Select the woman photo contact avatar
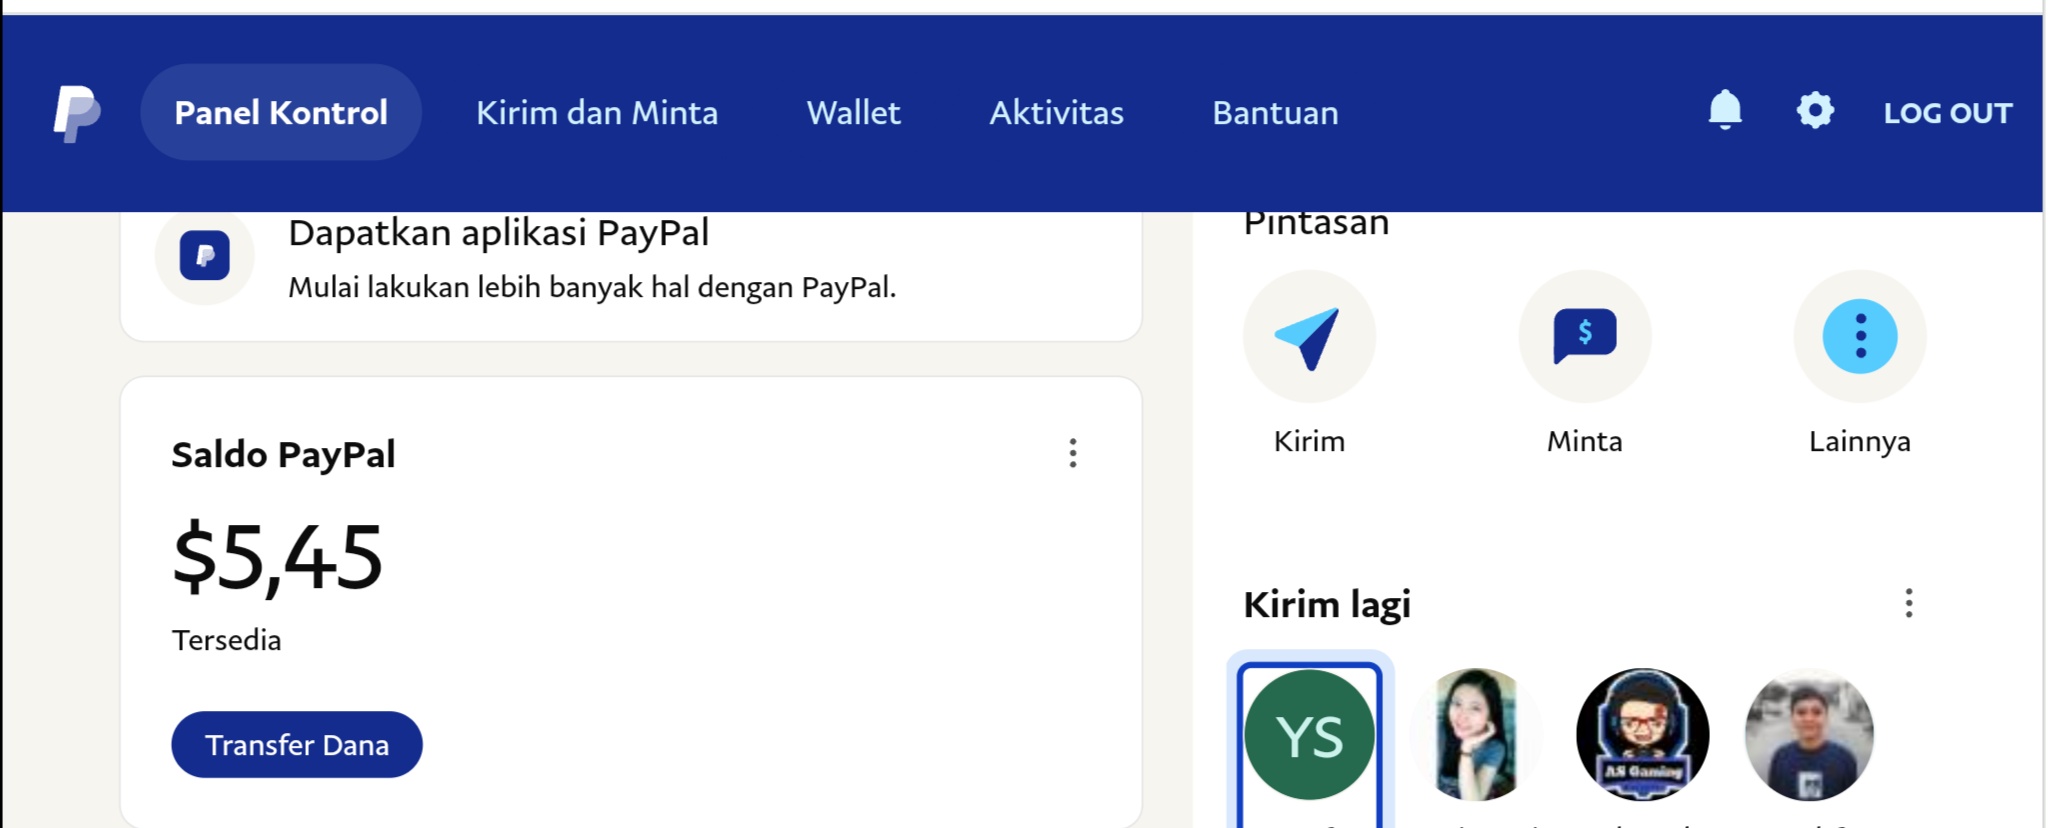 pos(1476,735)
